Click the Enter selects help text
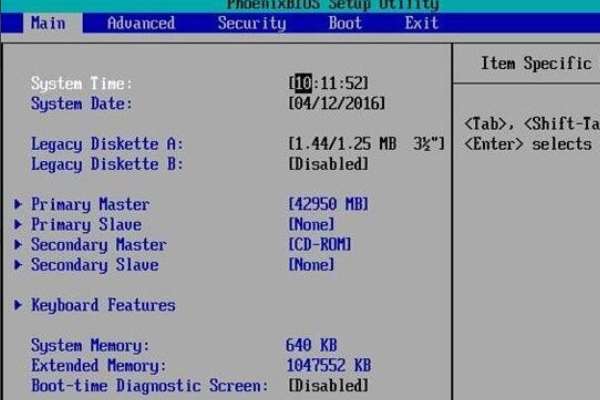The height and width of the screenshot is (400, 600). (528, 144)
